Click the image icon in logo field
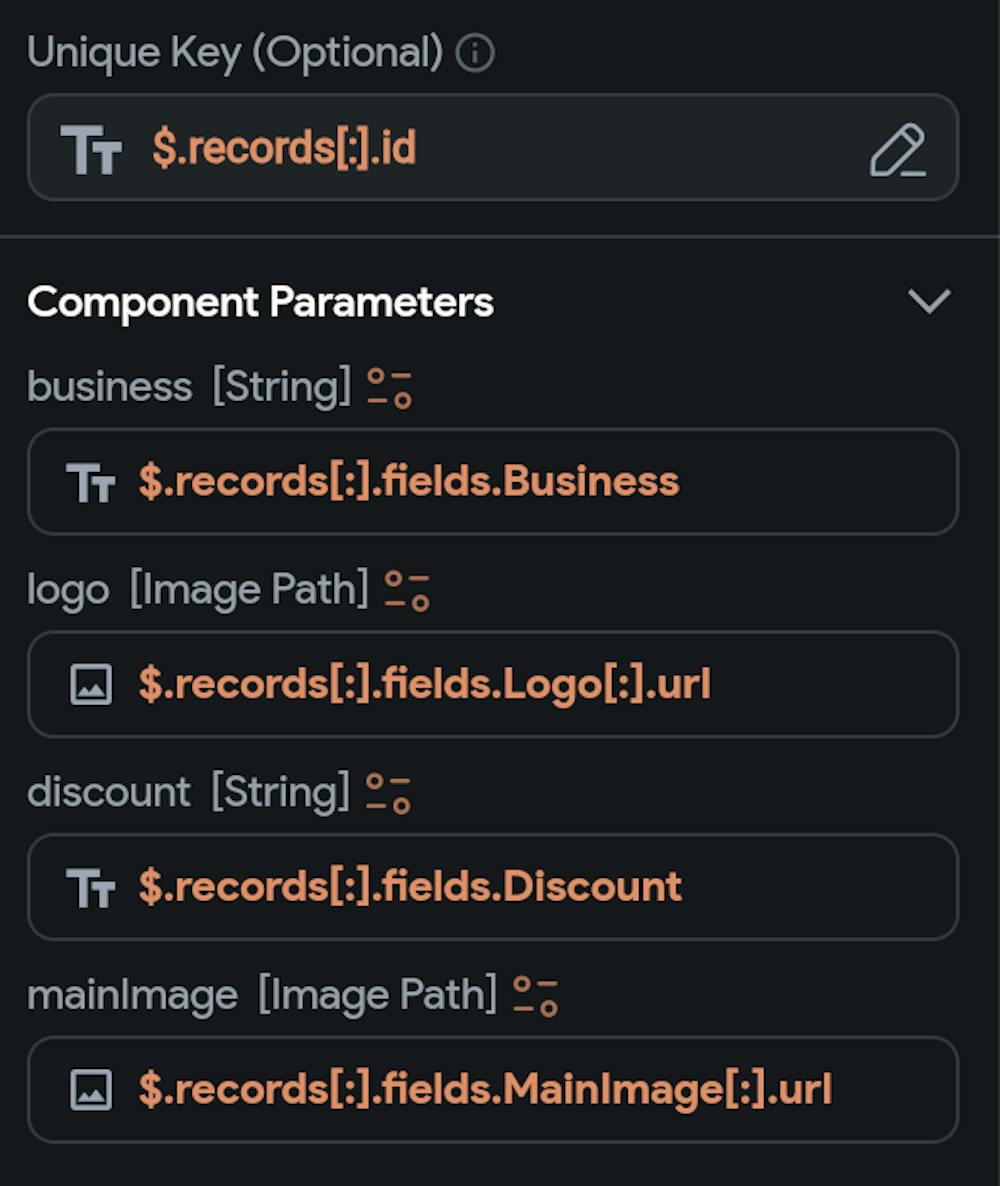Screen dimensions: 1000x1186 pos(91,685)
